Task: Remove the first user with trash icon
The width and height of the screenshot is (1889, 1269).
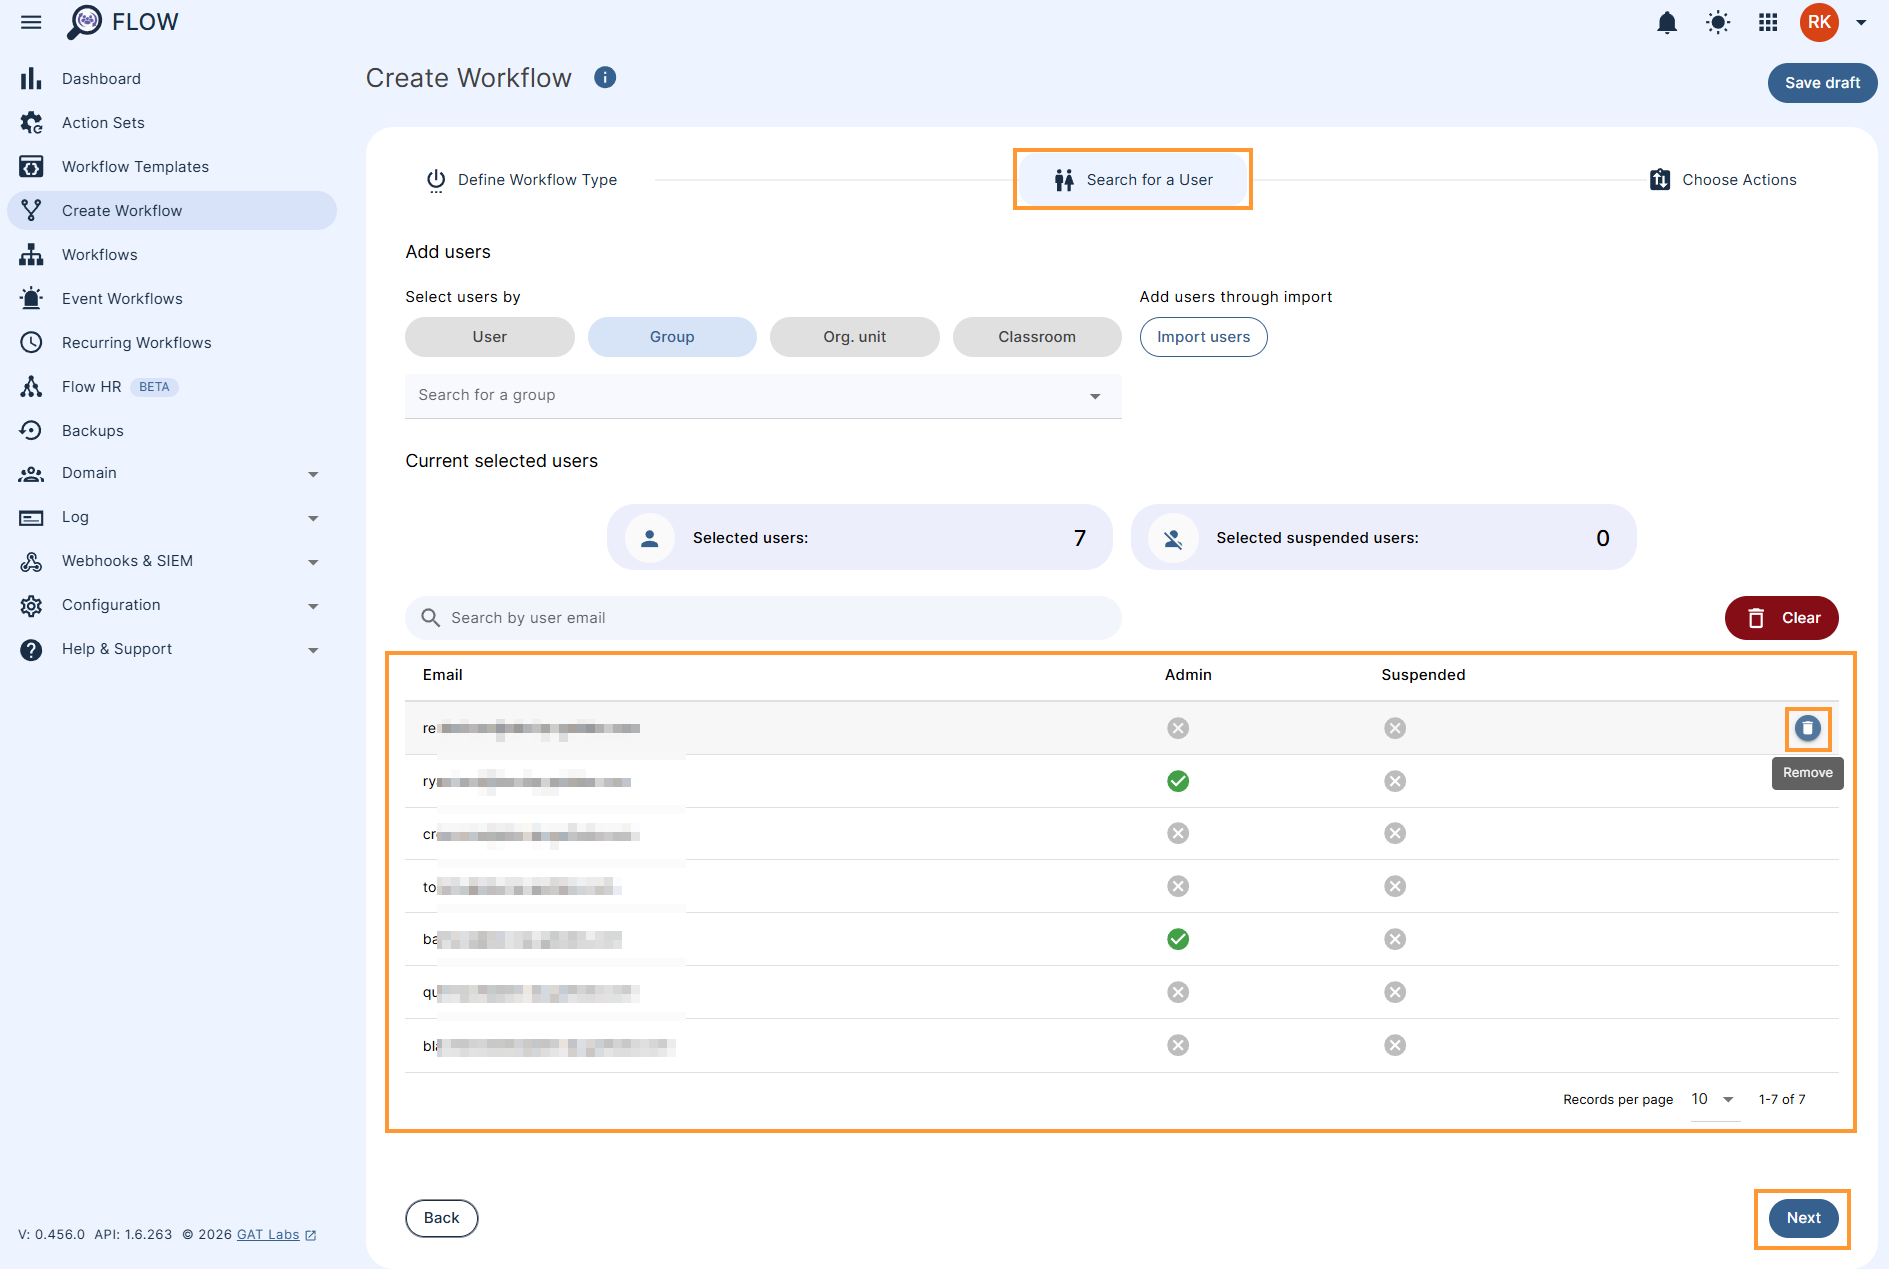Action: point(1807,728)
